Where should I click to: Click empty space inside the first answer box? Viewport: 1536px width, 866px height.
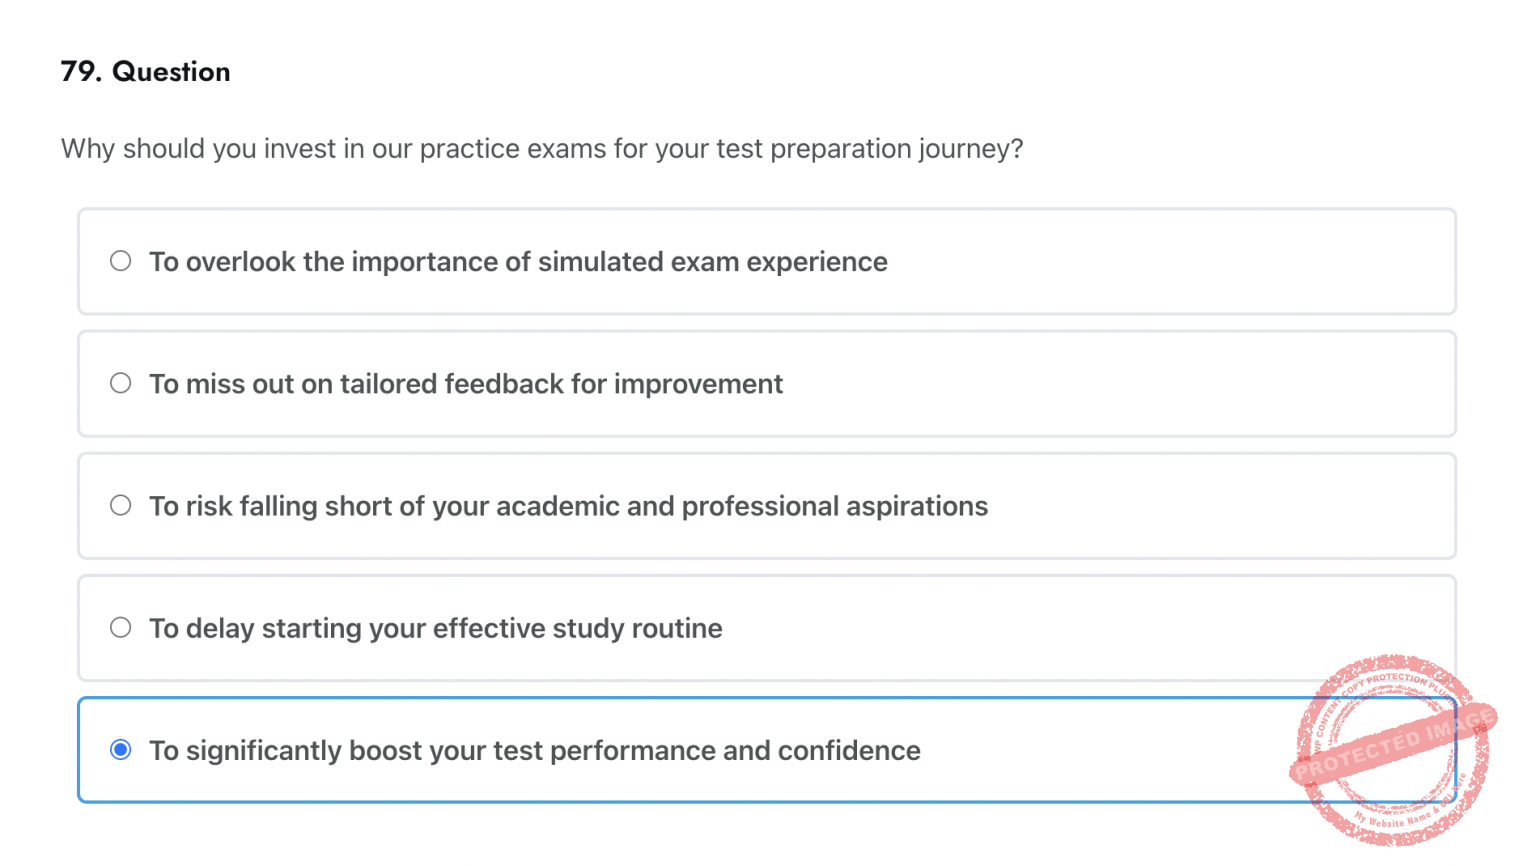pos(1150,262)
